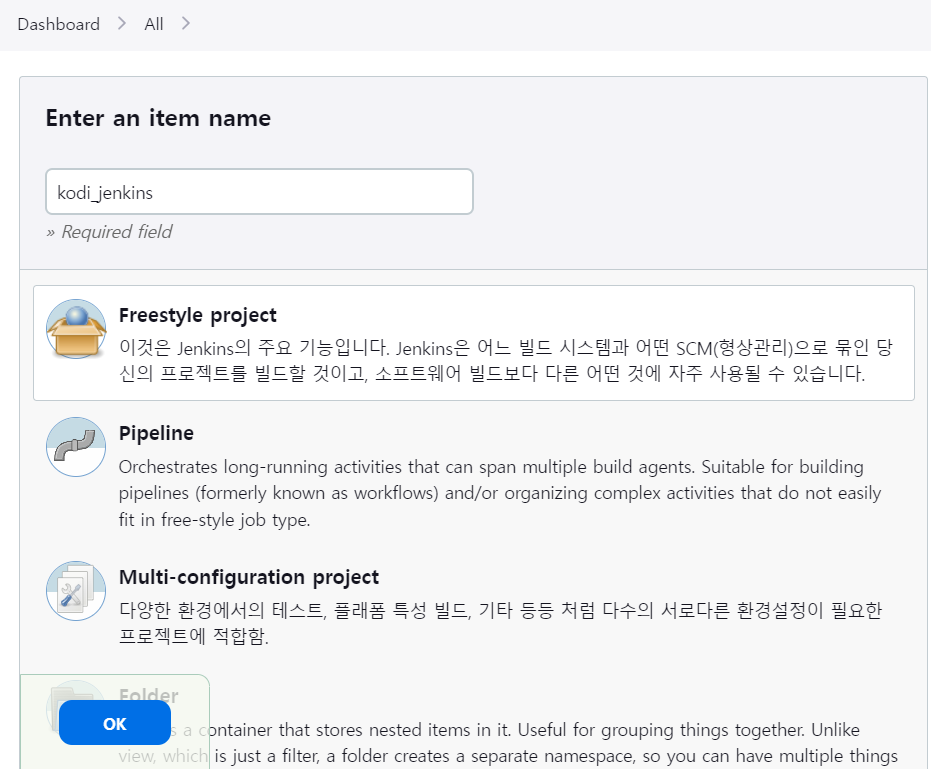This screenshot has width=931, height=769.
Task: Confirm with the blue OK button
Action: pos(115,723)
